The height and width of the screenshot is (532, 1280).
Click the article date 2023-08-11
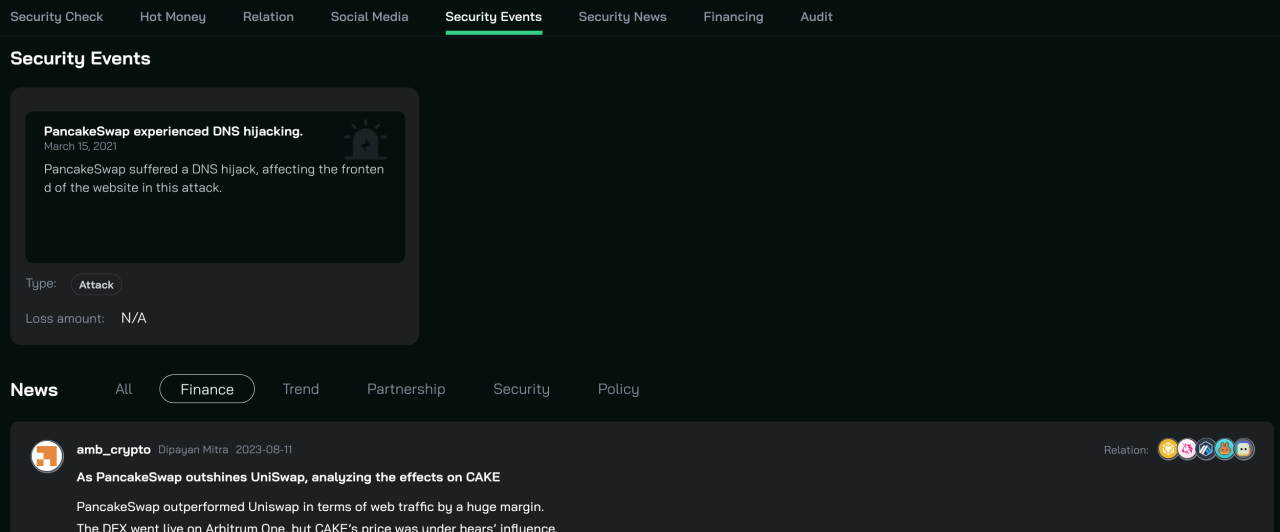tap(264, 450)
